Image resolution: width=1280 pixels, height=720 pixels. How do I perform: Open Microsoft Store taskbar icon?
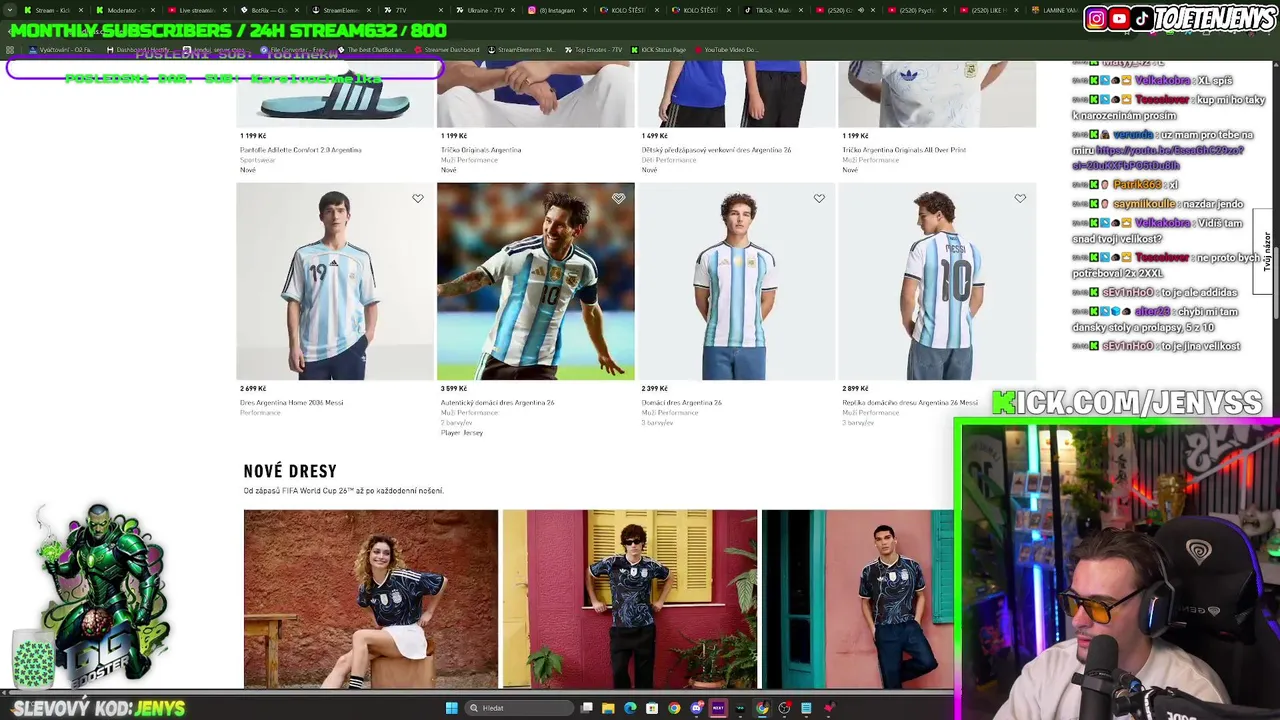click(652, 708)
